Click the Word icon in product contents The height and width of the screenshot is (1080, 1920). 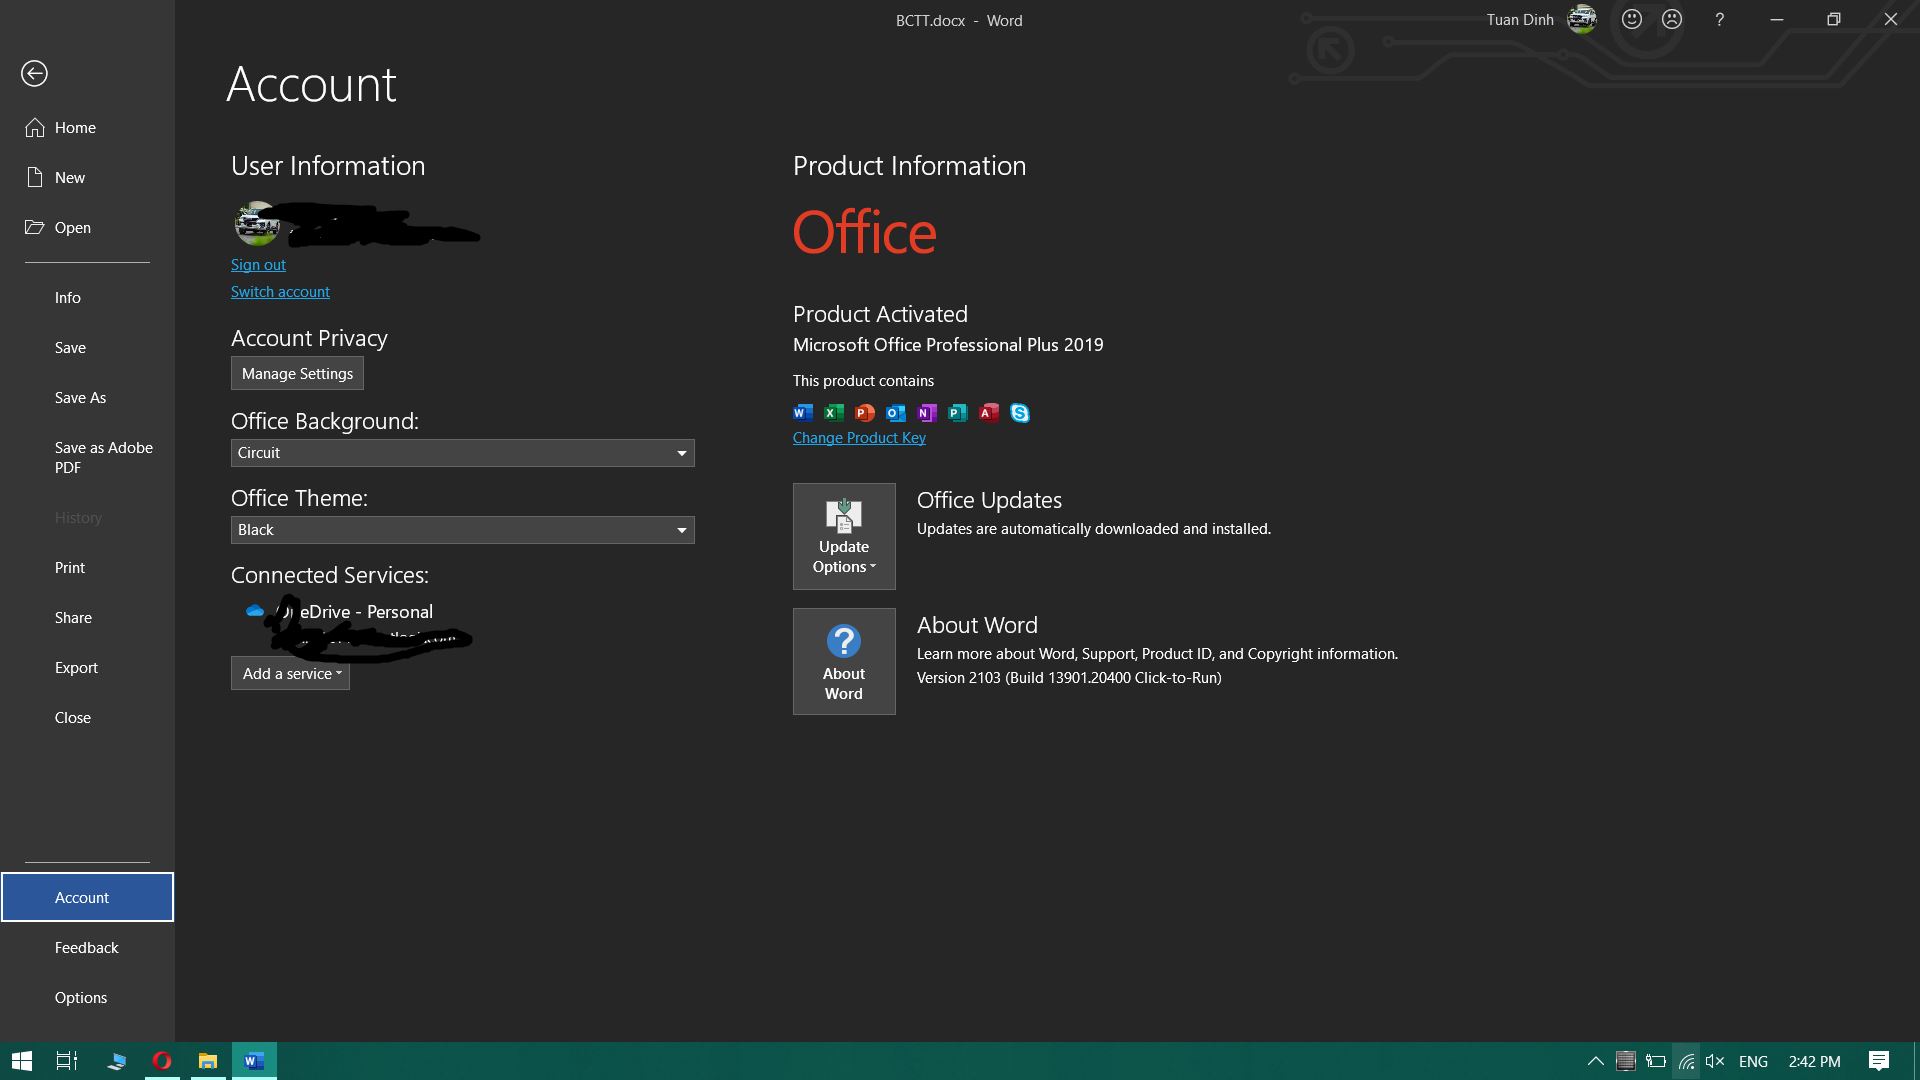[802, 412]
